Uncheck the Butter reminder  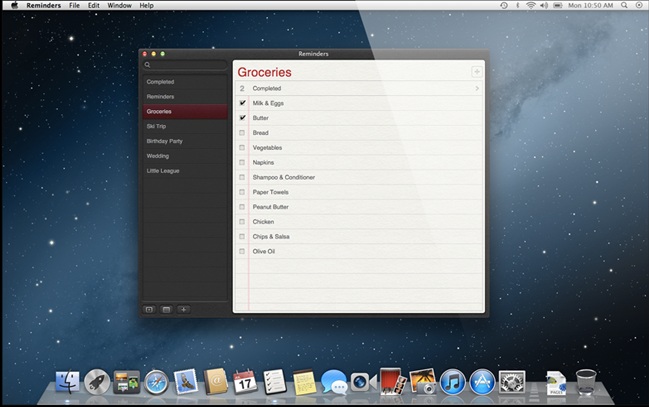point(242,118)
